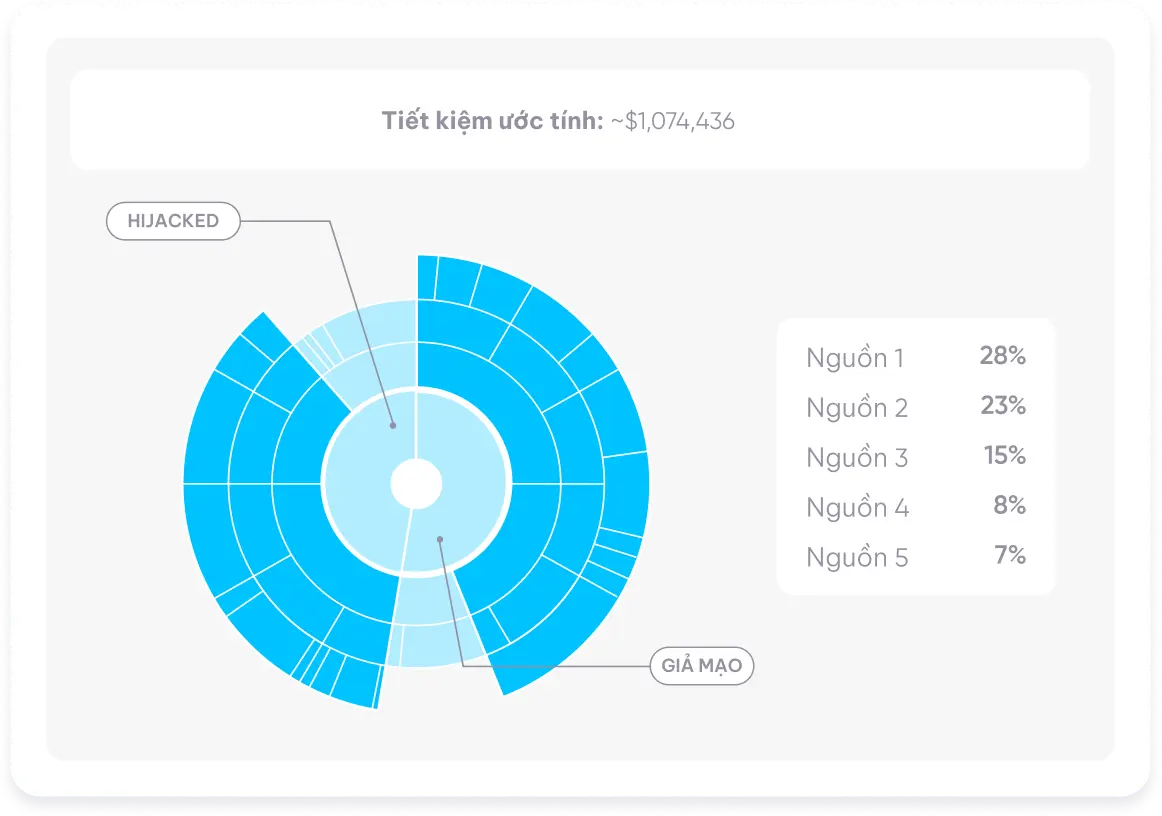Choose Nguồn 3 in the source list
This screenshot has height=816, width=1162.
click(857, 458)
